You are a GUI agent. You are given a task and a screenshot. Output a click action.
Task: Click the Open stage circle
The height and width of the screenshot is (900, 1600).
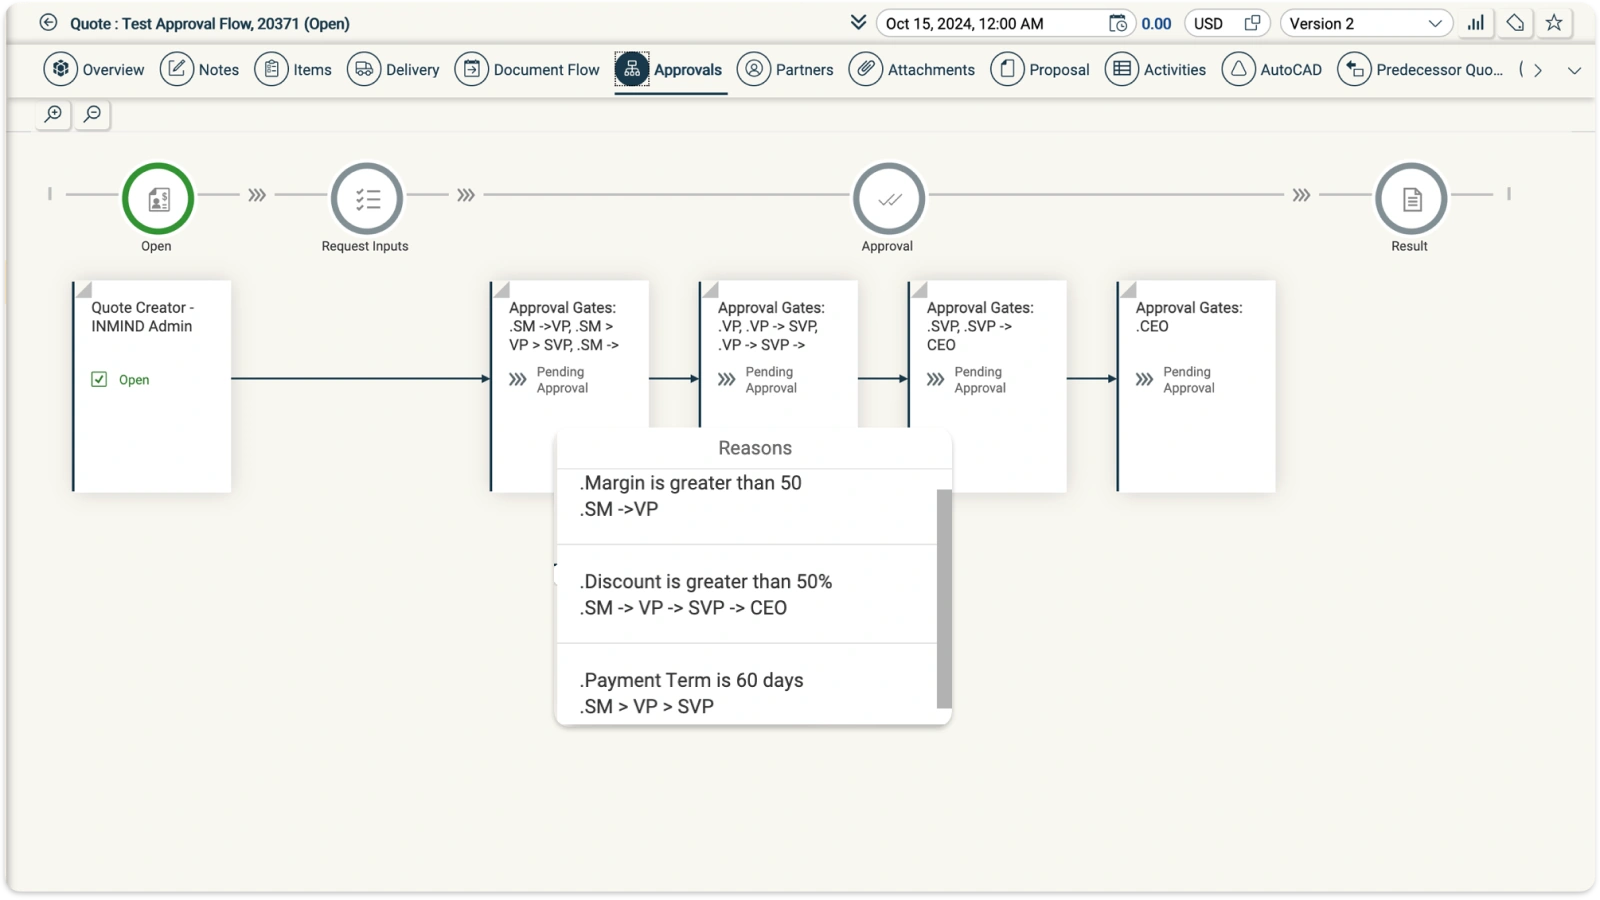(158, 198)
